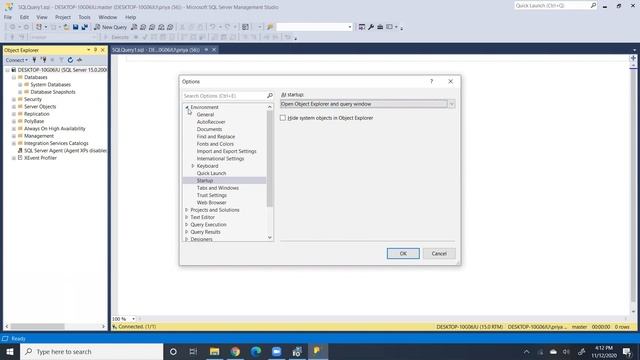Click the Search Options input field
The image size is (640, 360).
[224, 96]
